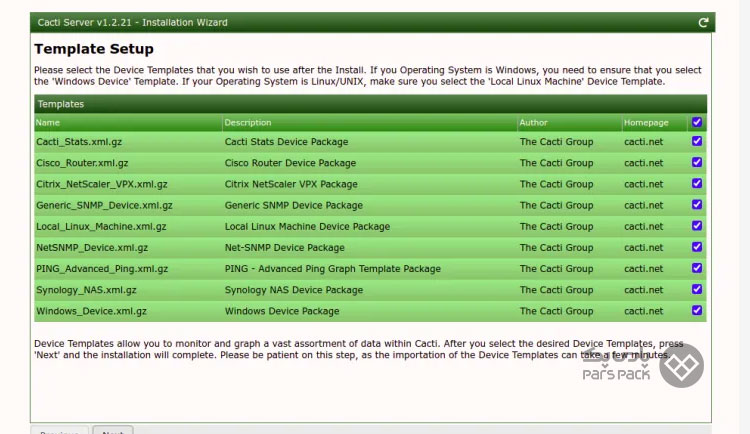Click cacti.net homepage in Windows_Device row

point(643,311)
